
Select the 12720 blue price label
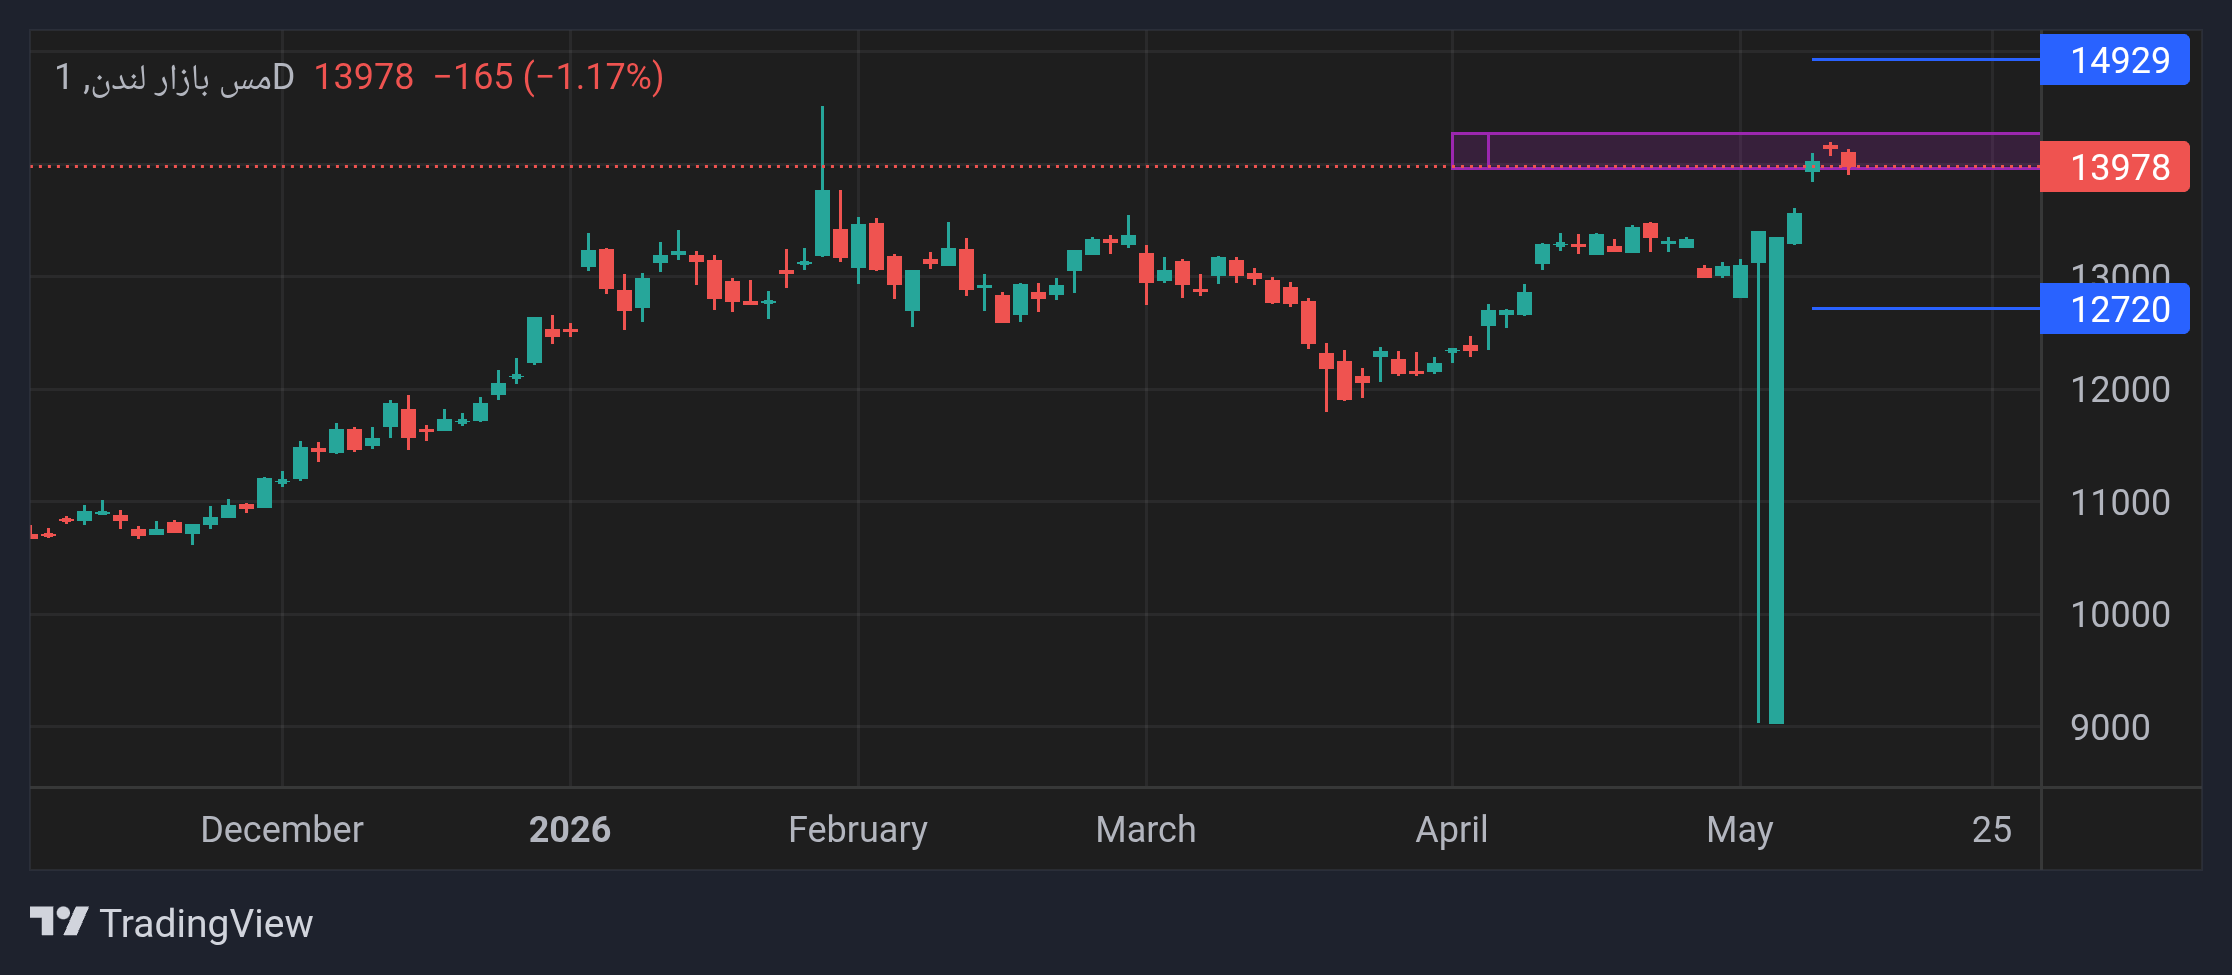(x=2114, y=309)
